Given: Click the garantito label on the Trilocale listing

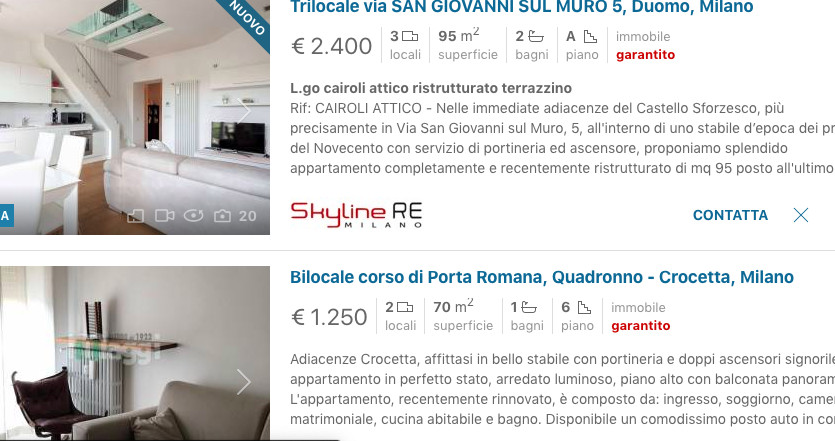Looking at the screenshot, I should pos(645,55).
